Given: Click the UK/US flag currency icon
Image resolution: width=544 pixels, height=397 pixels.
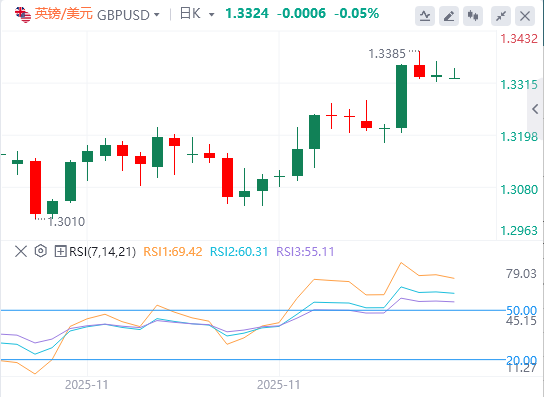Looking at the screenshot, I should click(x=23, y=15).
